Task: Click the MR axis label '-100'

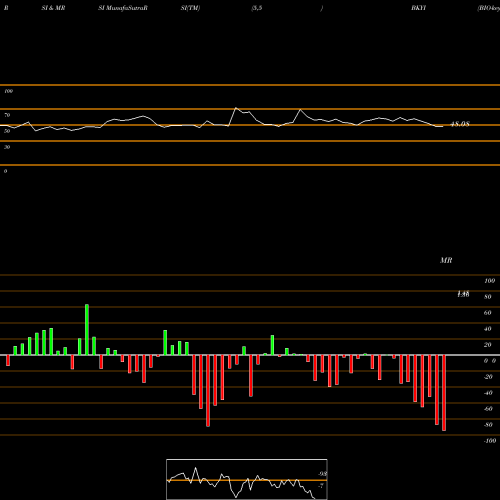Action: [490, 441]
